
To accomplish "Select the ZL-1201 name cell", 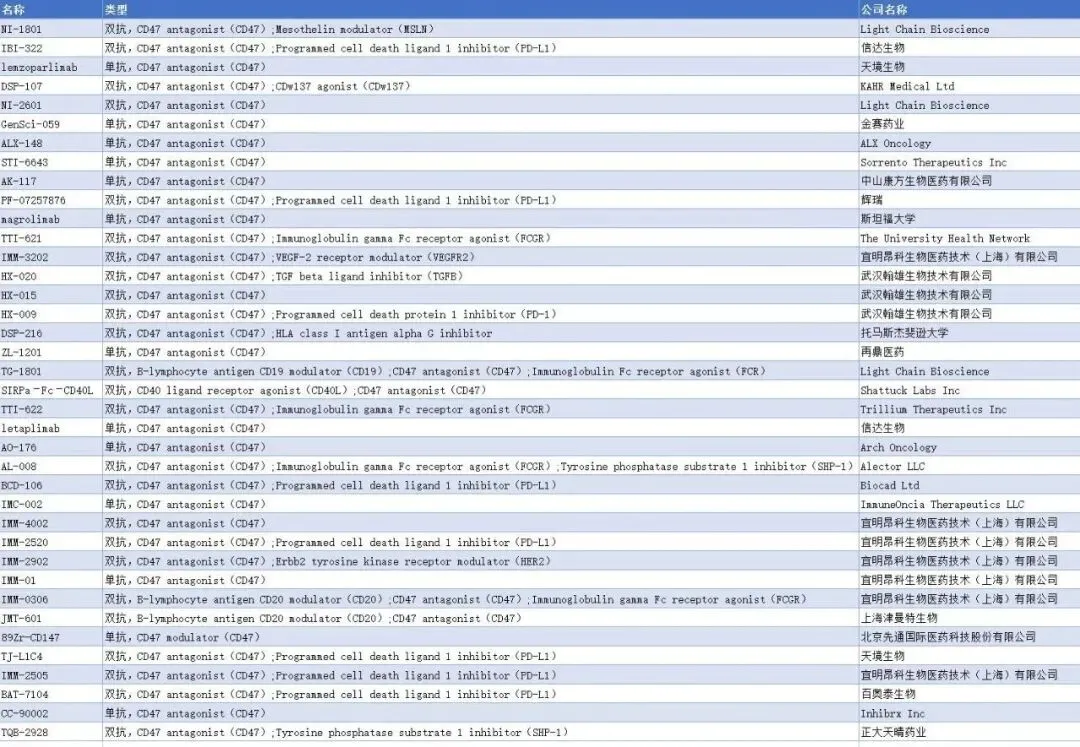I will 51,353.
